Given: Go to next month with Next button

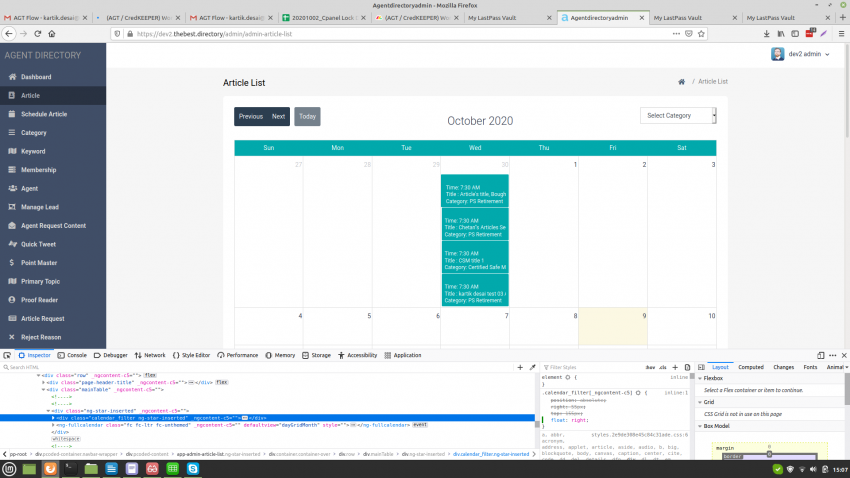Looking at the screenshot, I should [x=278, y=117].
